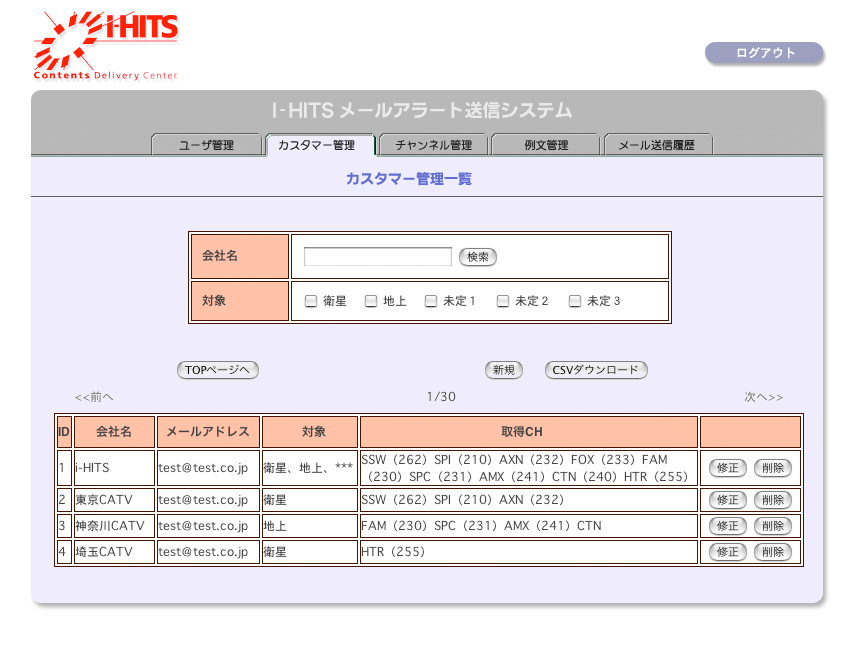The width and height of the screenshot is (850, 664).
Task: Enable the 衛星 checkbox
Action: (x=311, y=301)
